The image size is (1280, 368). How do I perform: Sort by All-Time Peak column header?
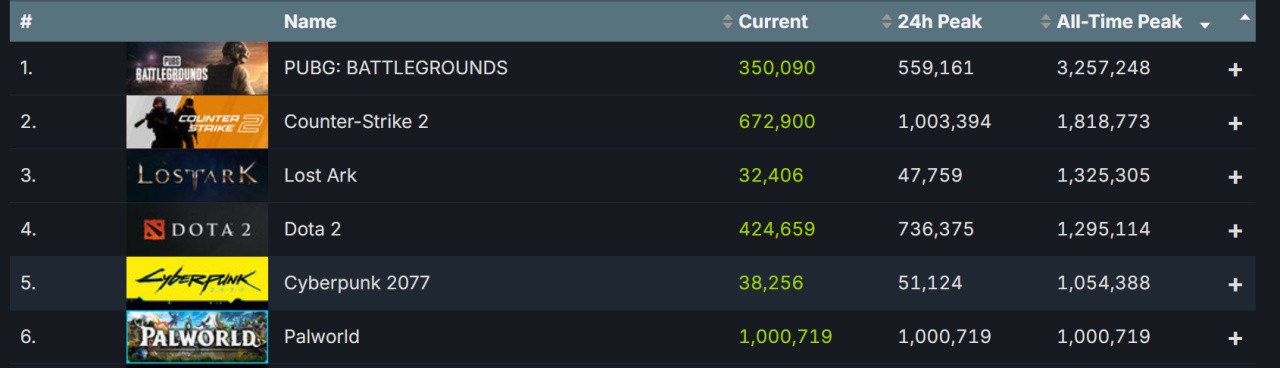[x=1119, y=21]
